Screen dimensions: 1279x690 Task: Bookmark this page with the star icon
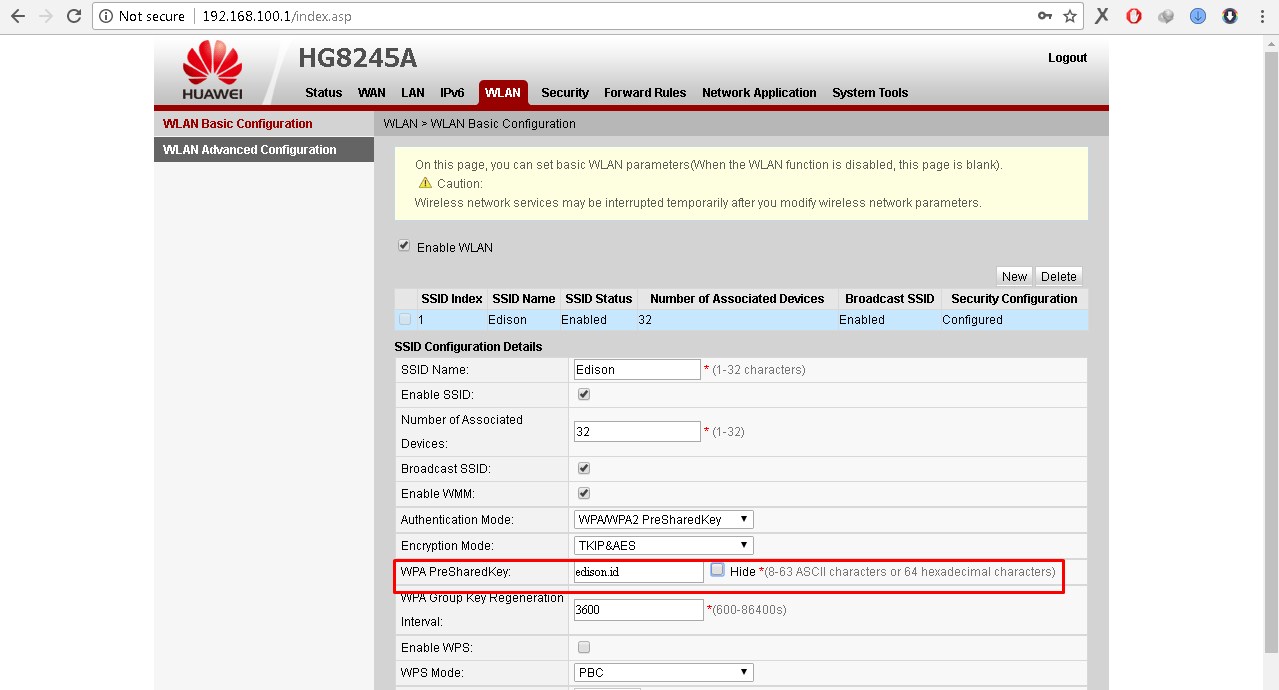(x=1071, y=16)
